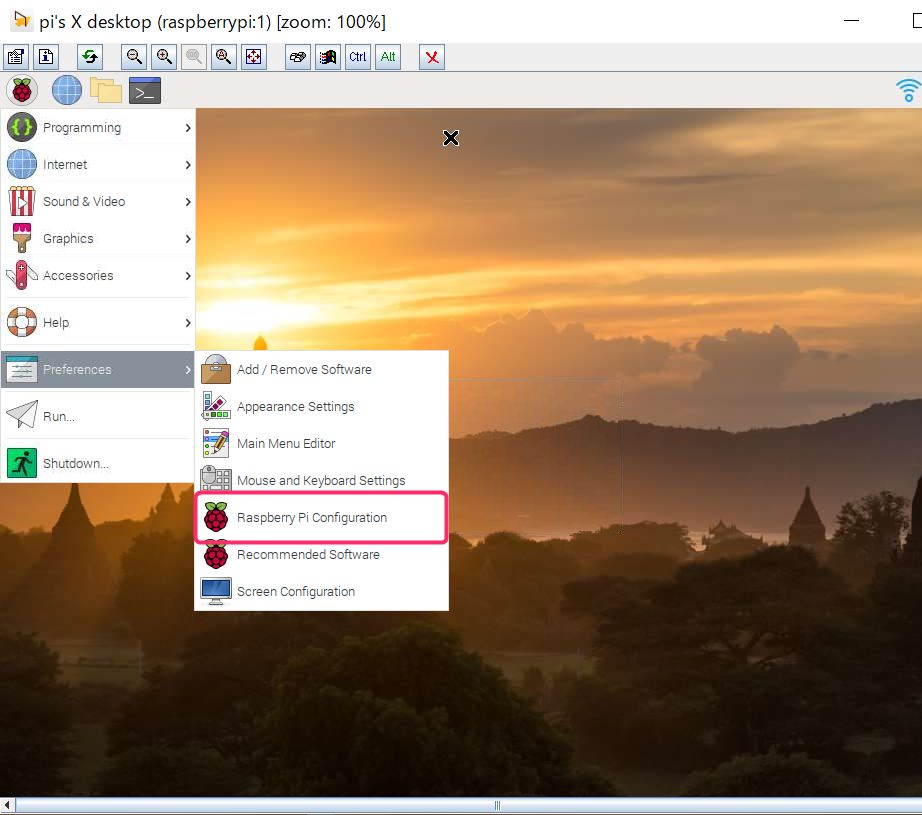This screenshot has width=922, height=815.
Task: Minimize the VNC viewer window
Action: click(851, 21)
